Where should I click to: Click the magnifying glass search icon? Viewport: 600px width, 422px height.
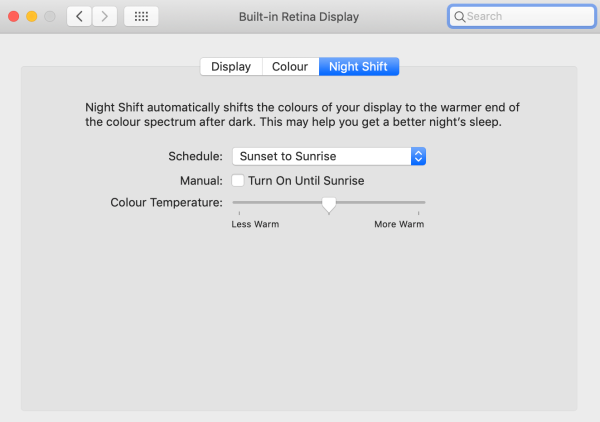[x=459, y=16]
